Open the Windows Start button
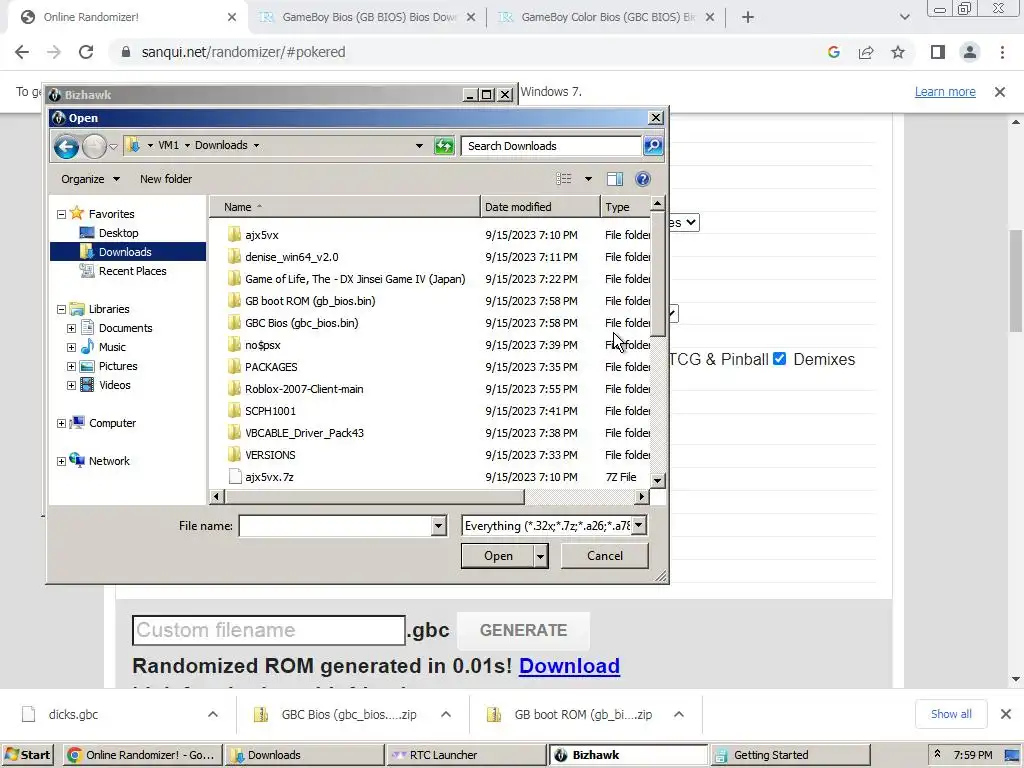This screenshot has height=768, width=1024. 27,755
